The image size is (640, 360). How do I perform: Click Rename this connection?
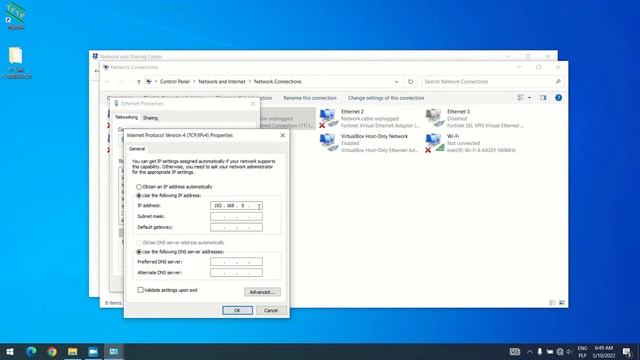pos(310,98)
